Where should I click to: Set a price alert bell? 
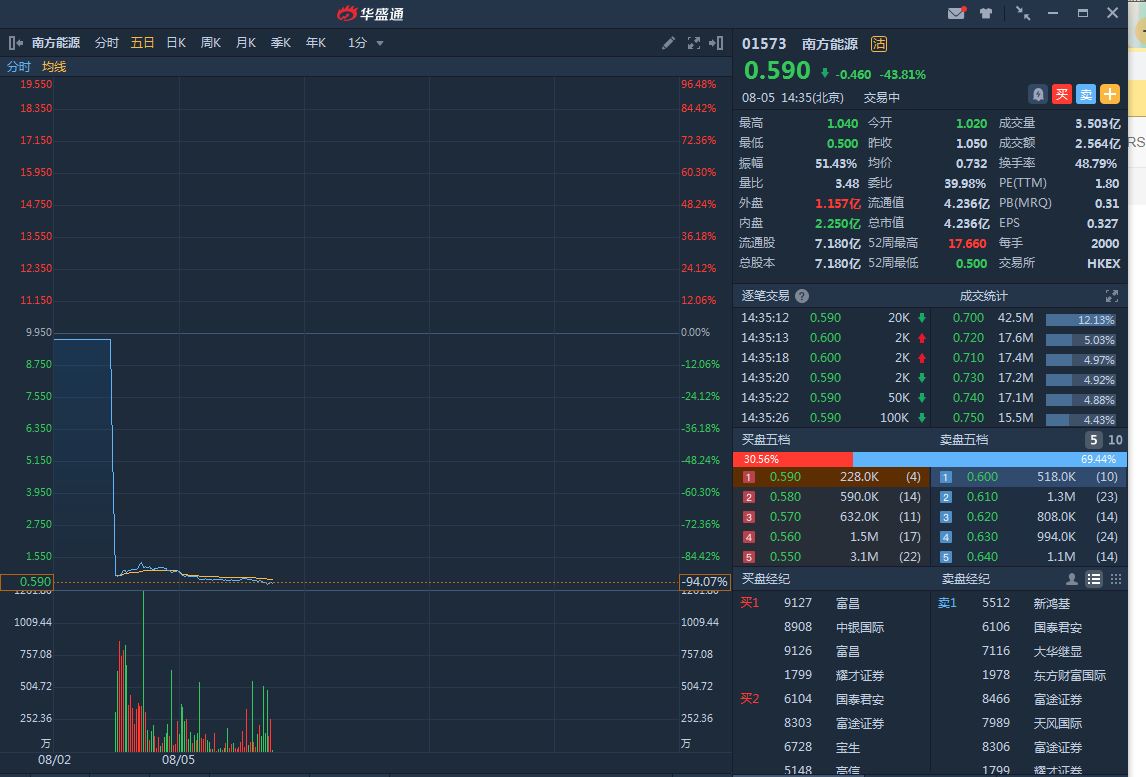point(1038,94)
